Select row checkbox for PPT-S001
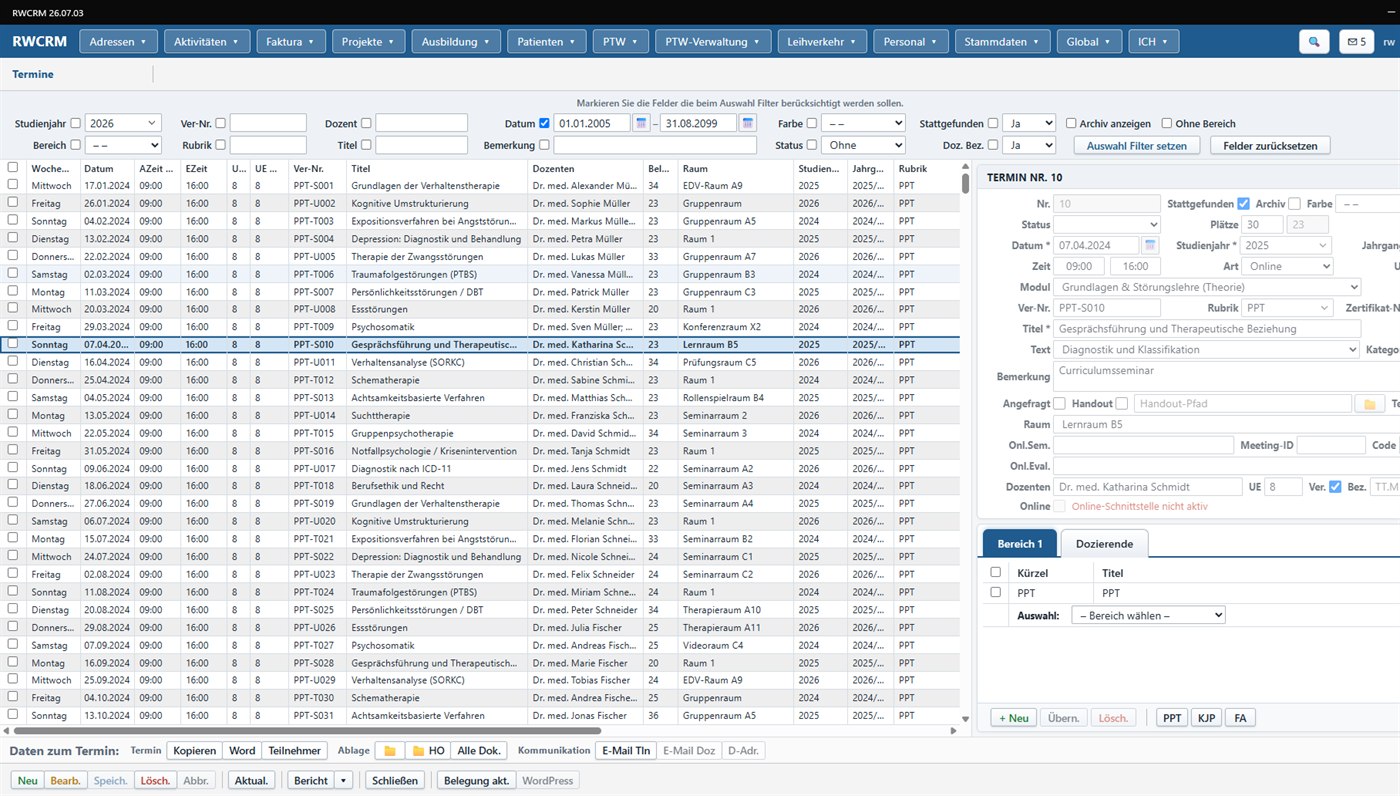Viewport: 1400px width, 796px height. (x=13, y=186)
